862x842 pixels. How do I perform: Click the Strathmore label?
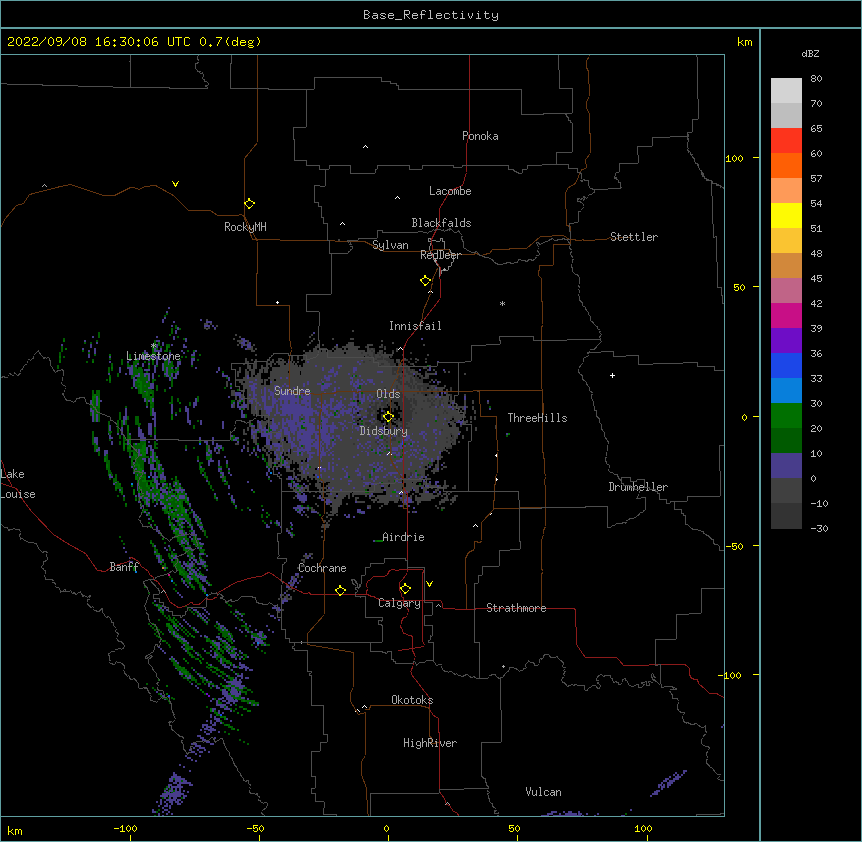pyautogui.click(x=516, y=608)
